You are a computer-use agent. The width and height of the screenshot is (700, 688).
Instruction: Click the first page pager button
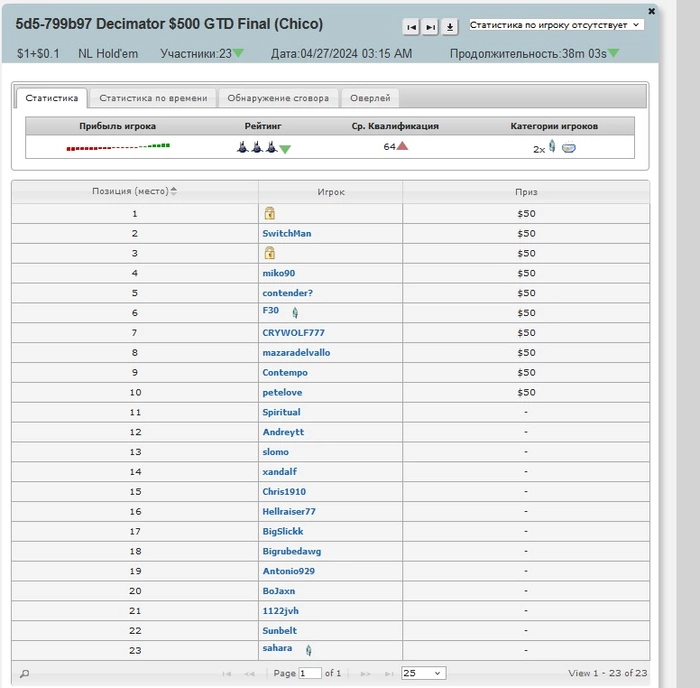click(x=227, y=673)
